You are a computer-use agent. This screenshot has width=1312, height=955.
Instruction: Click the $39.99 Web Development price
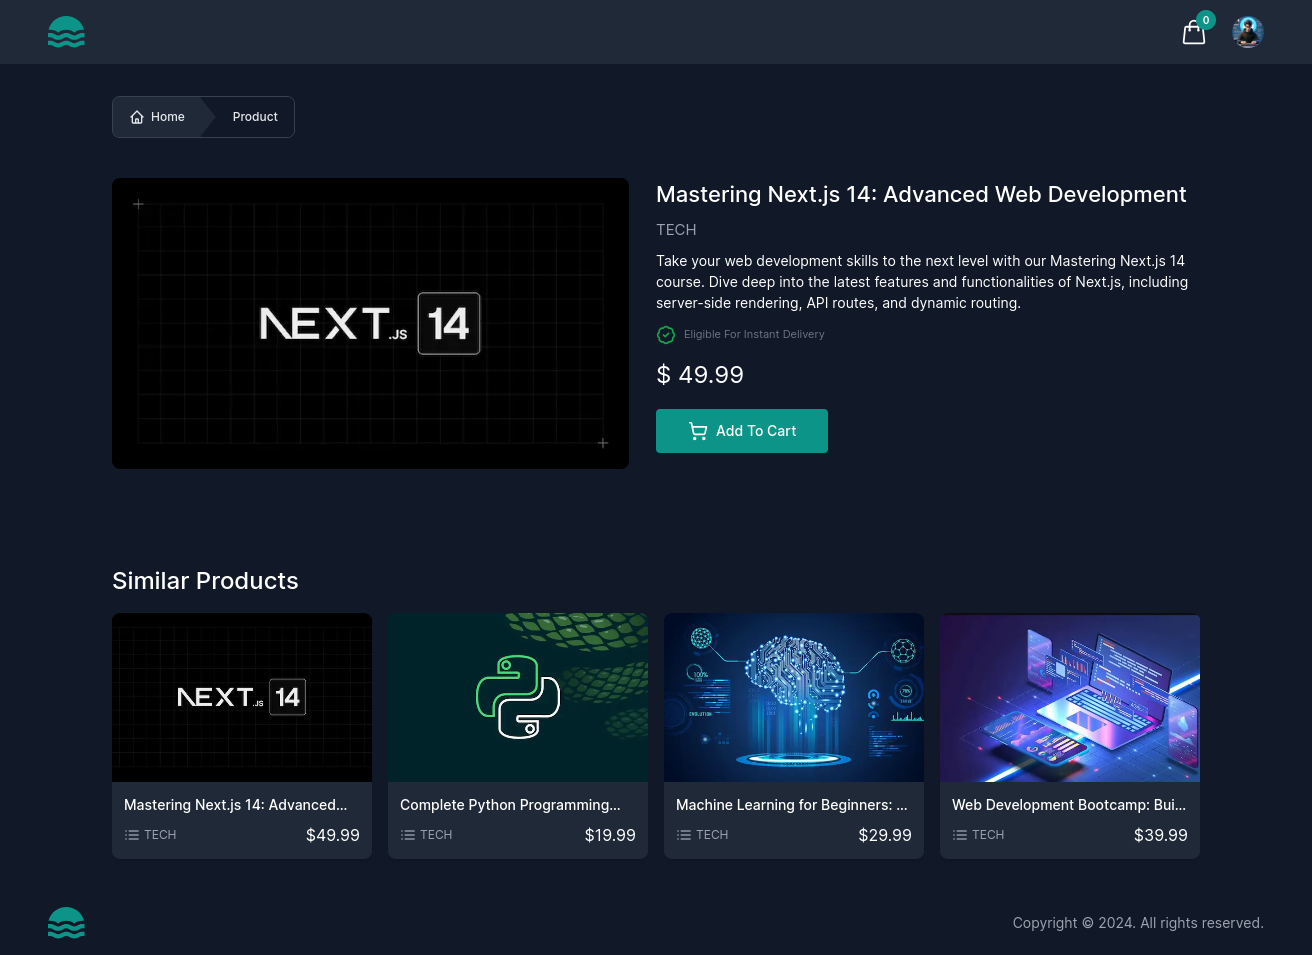(1161, 835)
